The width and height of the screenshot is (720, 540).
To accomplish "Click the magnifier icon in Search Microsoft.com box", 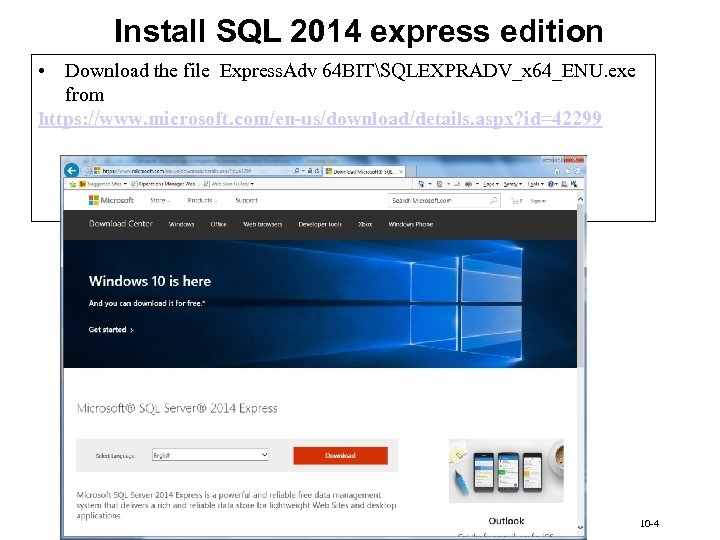I will [493, 200].
